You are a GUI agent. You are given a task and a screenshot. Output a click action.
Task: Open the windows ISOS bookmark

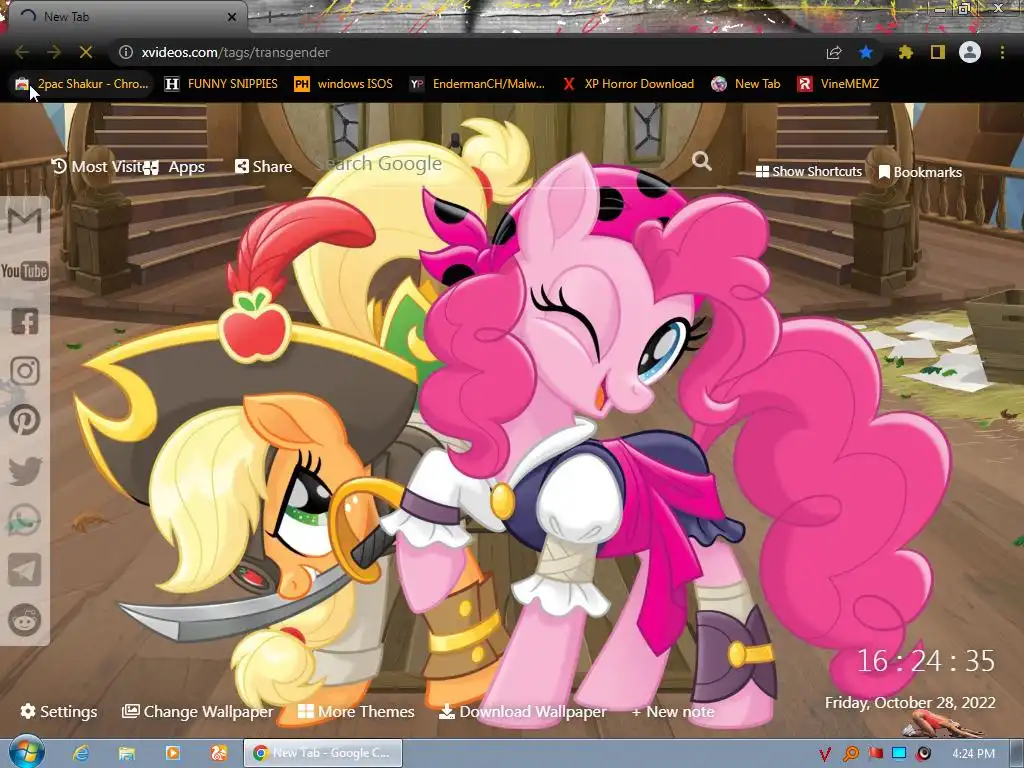[x=344, y=84]
